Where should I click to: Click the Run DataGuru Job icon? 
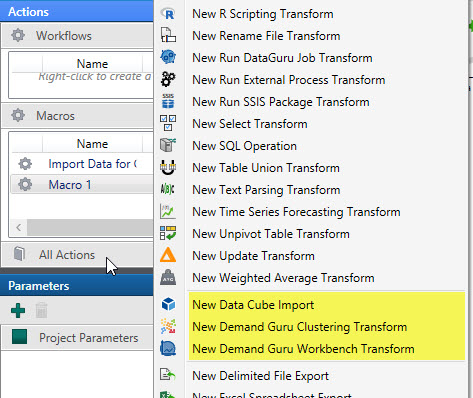coord(168,57)
